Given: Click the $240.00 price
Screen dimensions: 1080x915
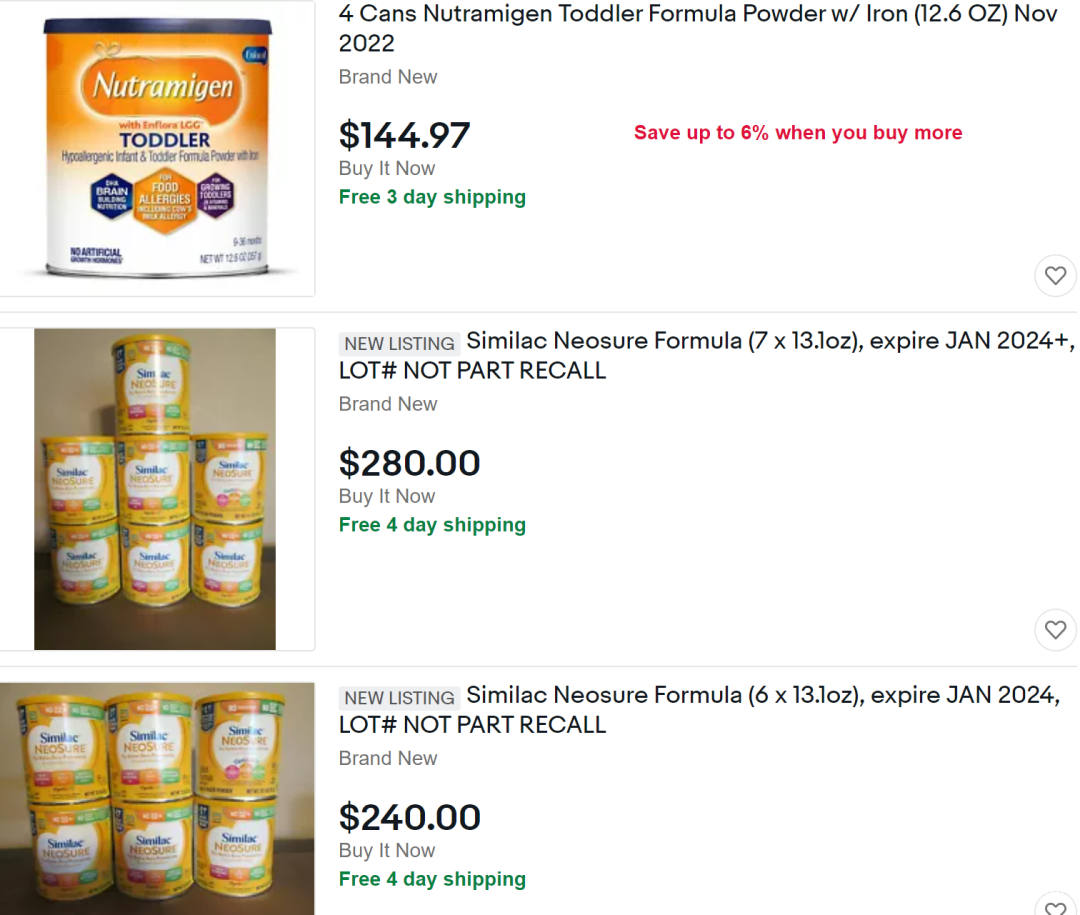Looking at the screenshot, I should tap(409, 817).
